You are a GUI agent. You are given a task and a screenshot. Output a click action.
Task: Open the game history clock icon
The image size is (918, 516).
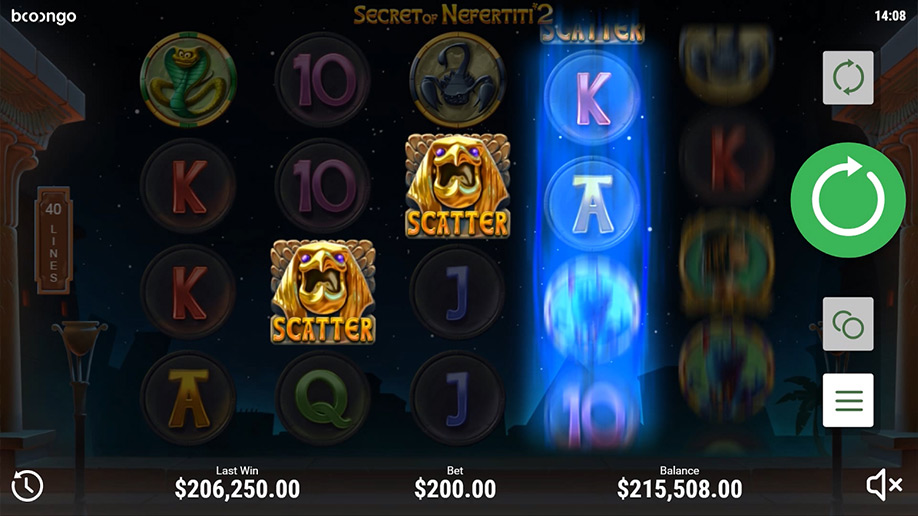pyautogui.click(x=27, y=486)
